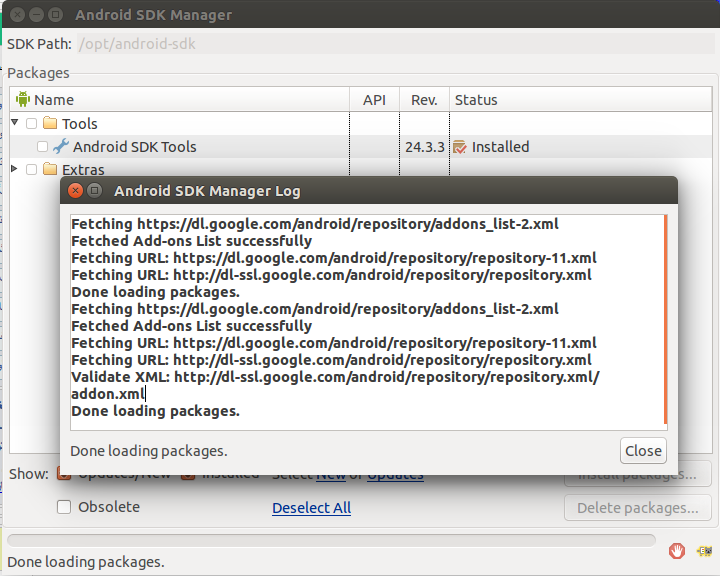Click the progress bar at bottom
This screenshot has height=576, width=720.
[x=332, y=540]
